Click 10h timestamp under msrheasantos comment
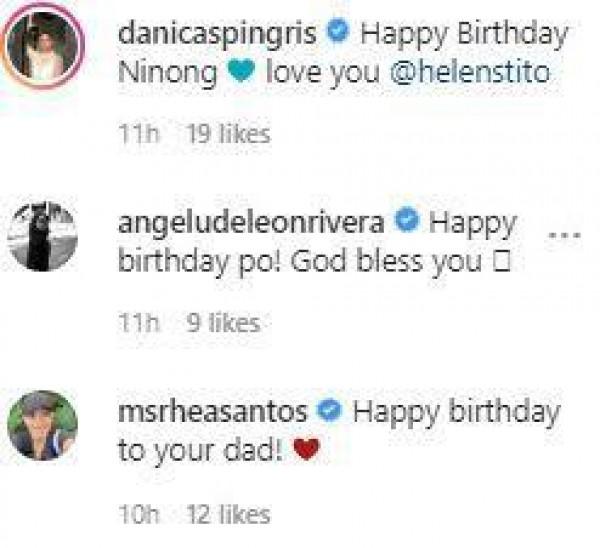This screenshot has height=548, width=600. coord(139,514)
